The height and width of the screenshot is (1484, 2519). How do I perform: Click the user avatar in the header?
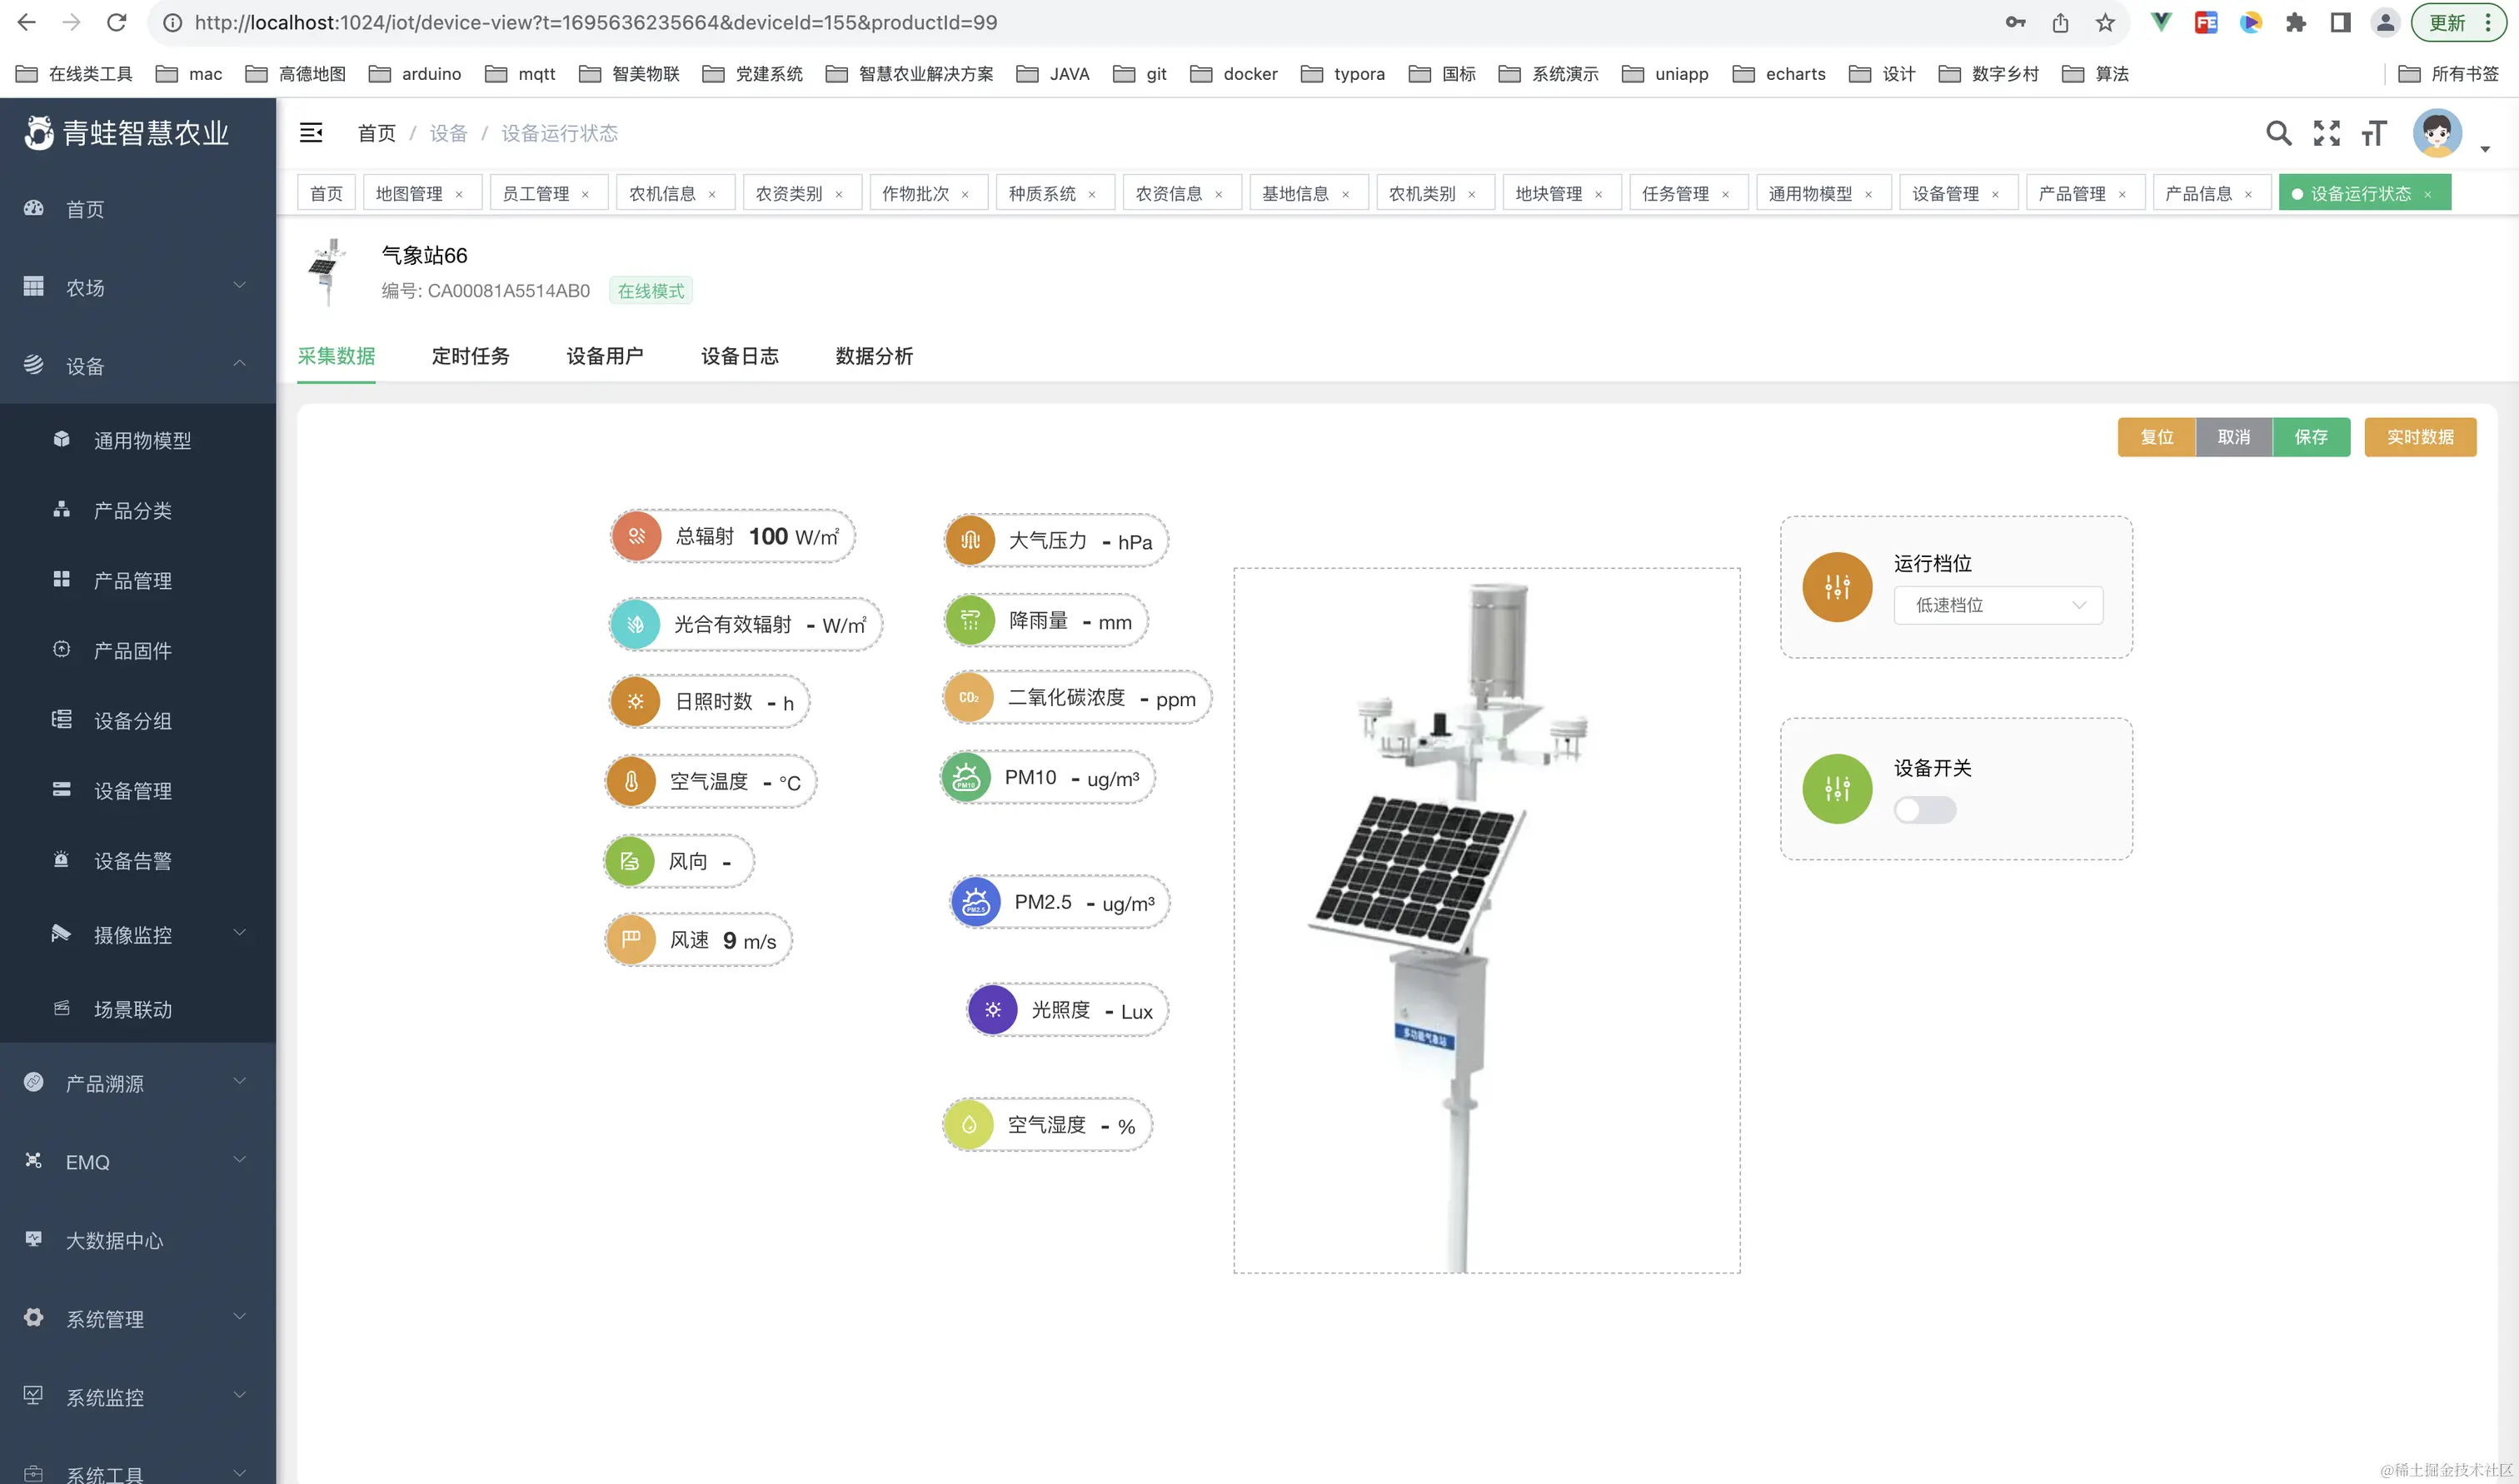pyautogui.click(x=2438, y=133)
